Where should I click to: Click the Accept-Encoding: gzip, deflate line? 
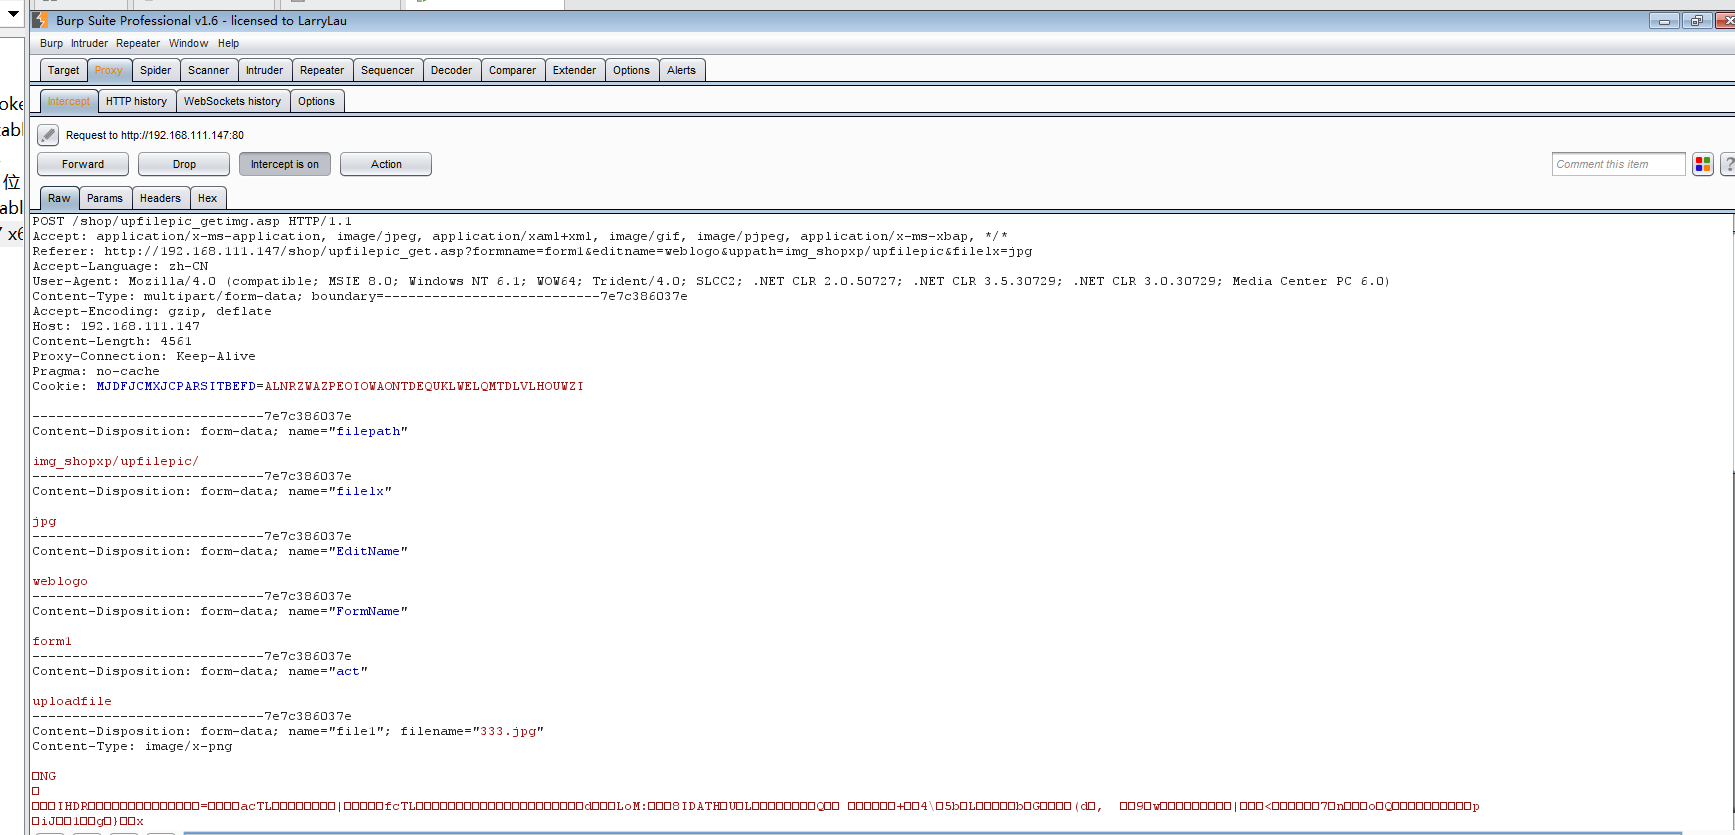click(x=152, y=311)
